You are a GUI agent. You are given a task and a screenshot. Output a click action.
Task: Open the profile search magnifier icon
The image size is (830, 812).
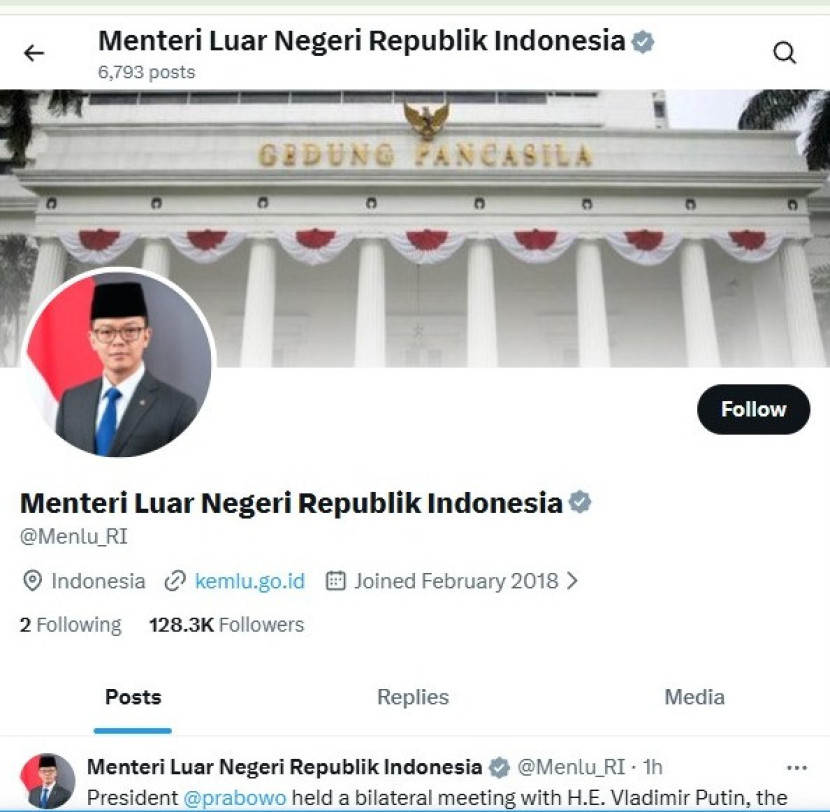pos(784,53)
